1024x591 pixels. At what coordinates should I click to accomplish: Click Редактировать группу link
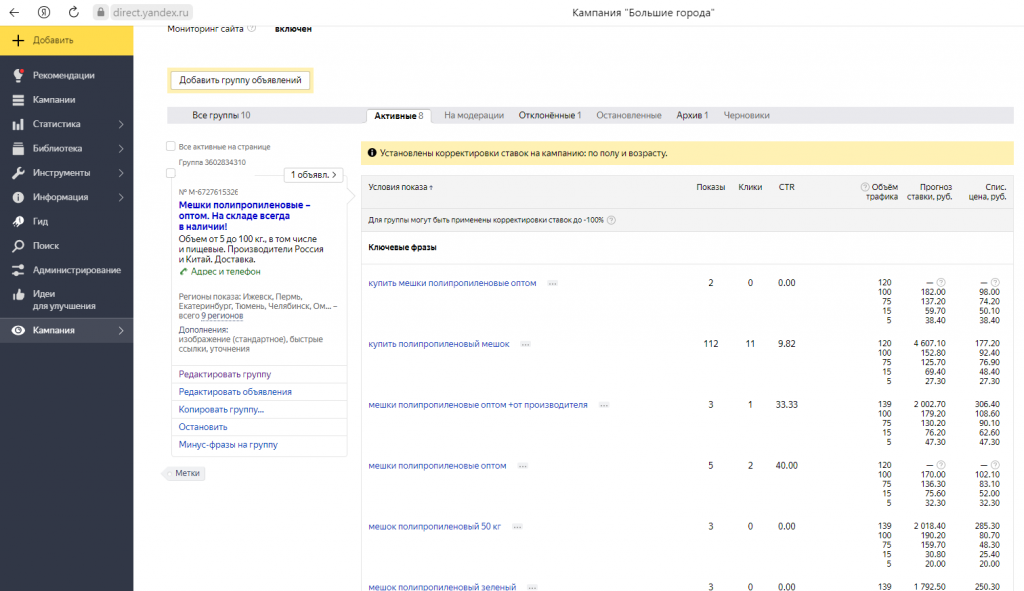click(x=225, y=374)
